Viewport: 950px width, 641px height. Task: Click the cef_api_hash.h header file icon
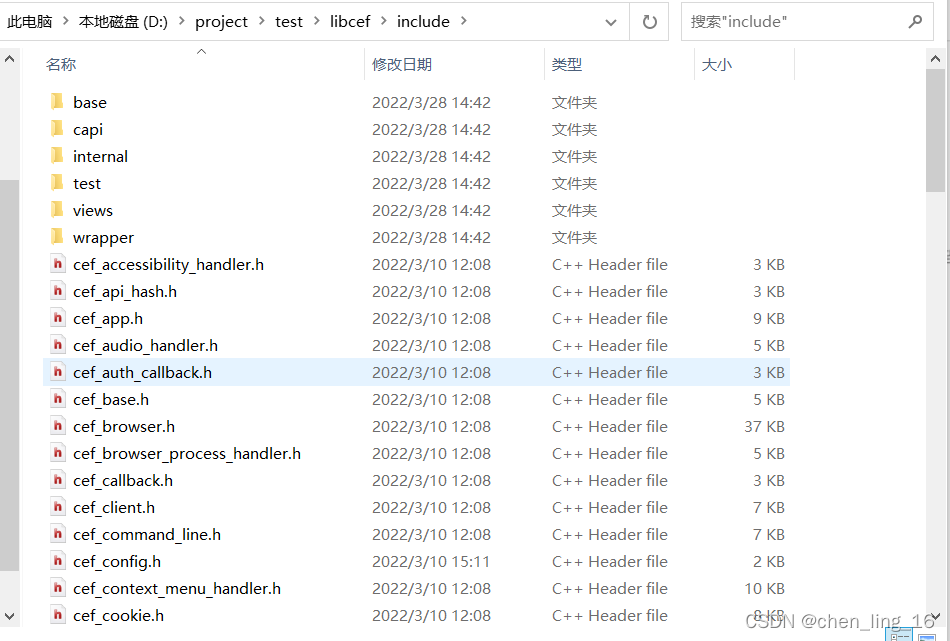(58, 291)
